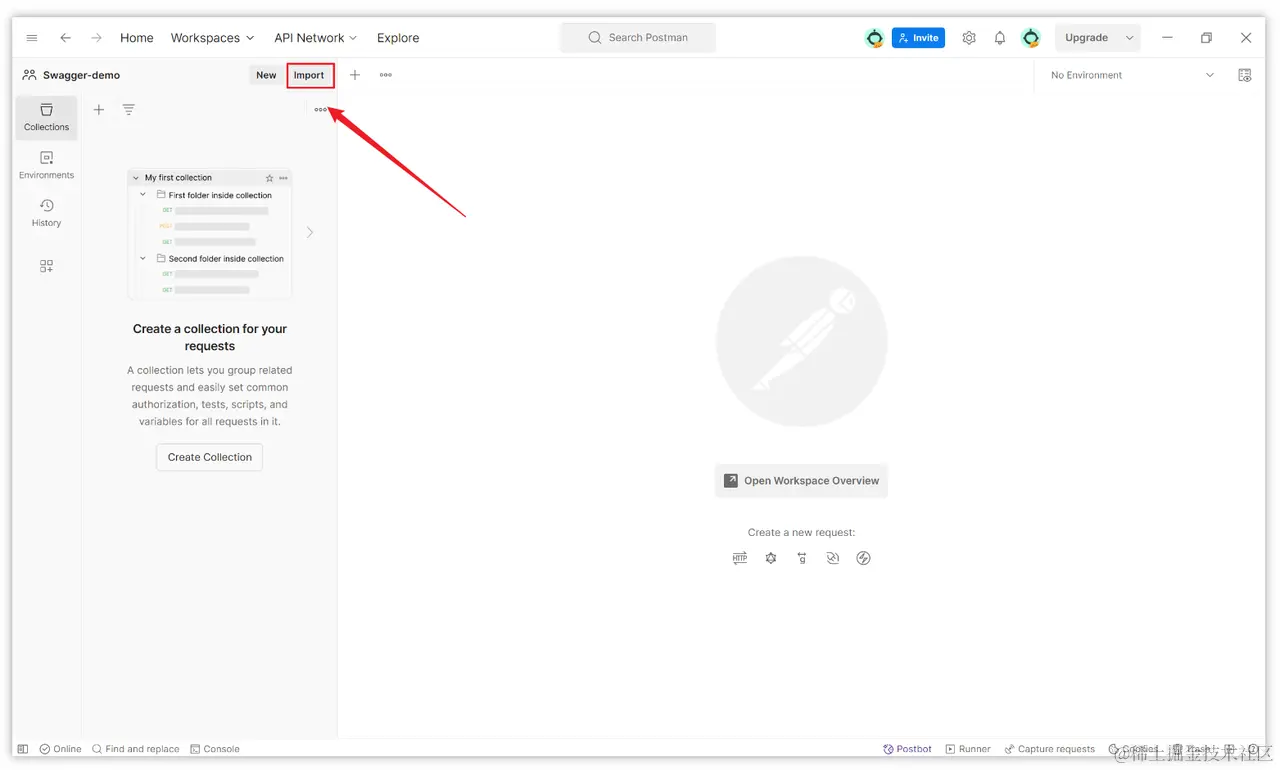Go forward with the right arrow
The width and height of the screenshot is (1280, 770).
pyautogui.click(x=96, y=38)
